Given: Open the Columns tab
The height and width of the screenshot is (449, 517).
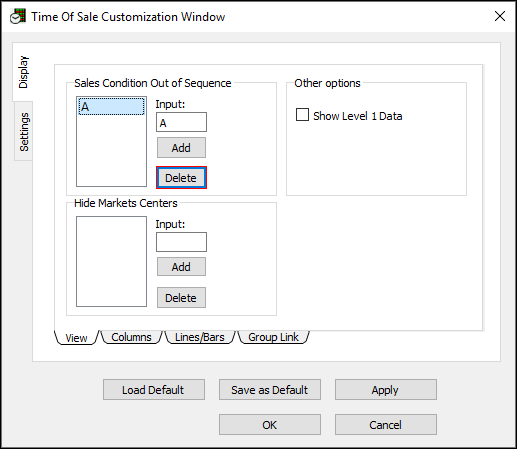Looking at the screenshot, I should pyautogui.click(x=131, y=337).
